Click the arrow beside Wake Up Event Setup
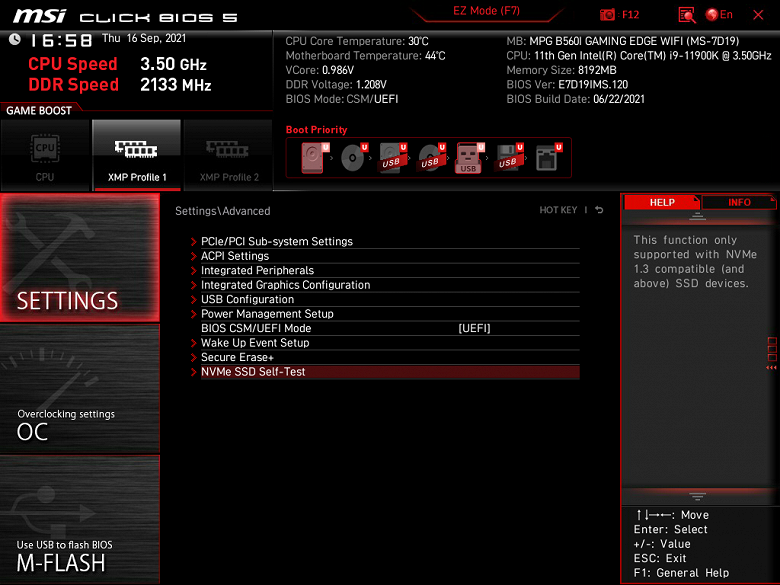Screen dimensions: 780x585 194,343
